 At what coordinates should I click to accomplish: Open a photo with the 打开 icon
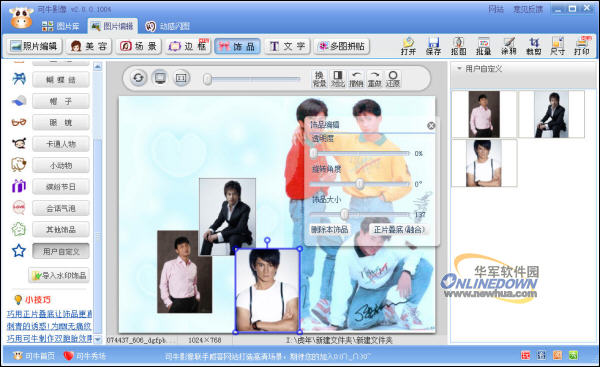tap(408, 46)
